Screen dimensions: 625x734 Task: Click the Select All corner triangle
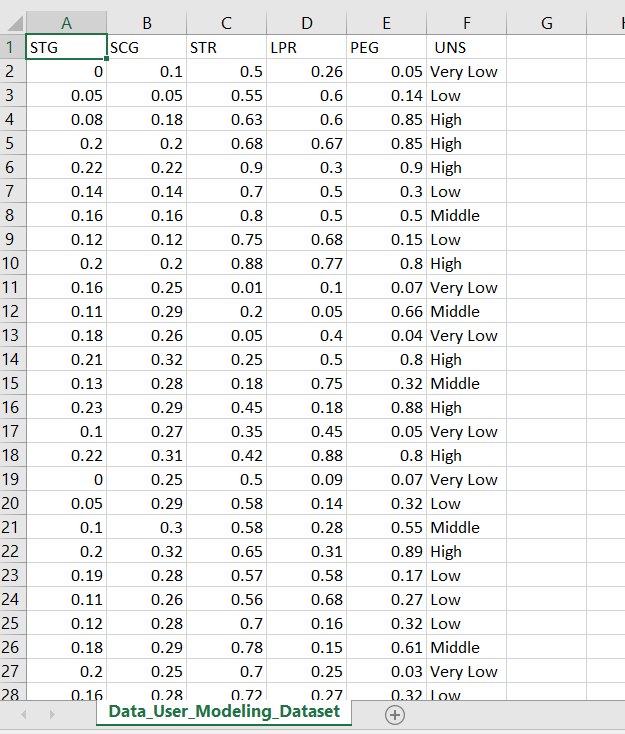pyautogui.click(x=13, y=22)
